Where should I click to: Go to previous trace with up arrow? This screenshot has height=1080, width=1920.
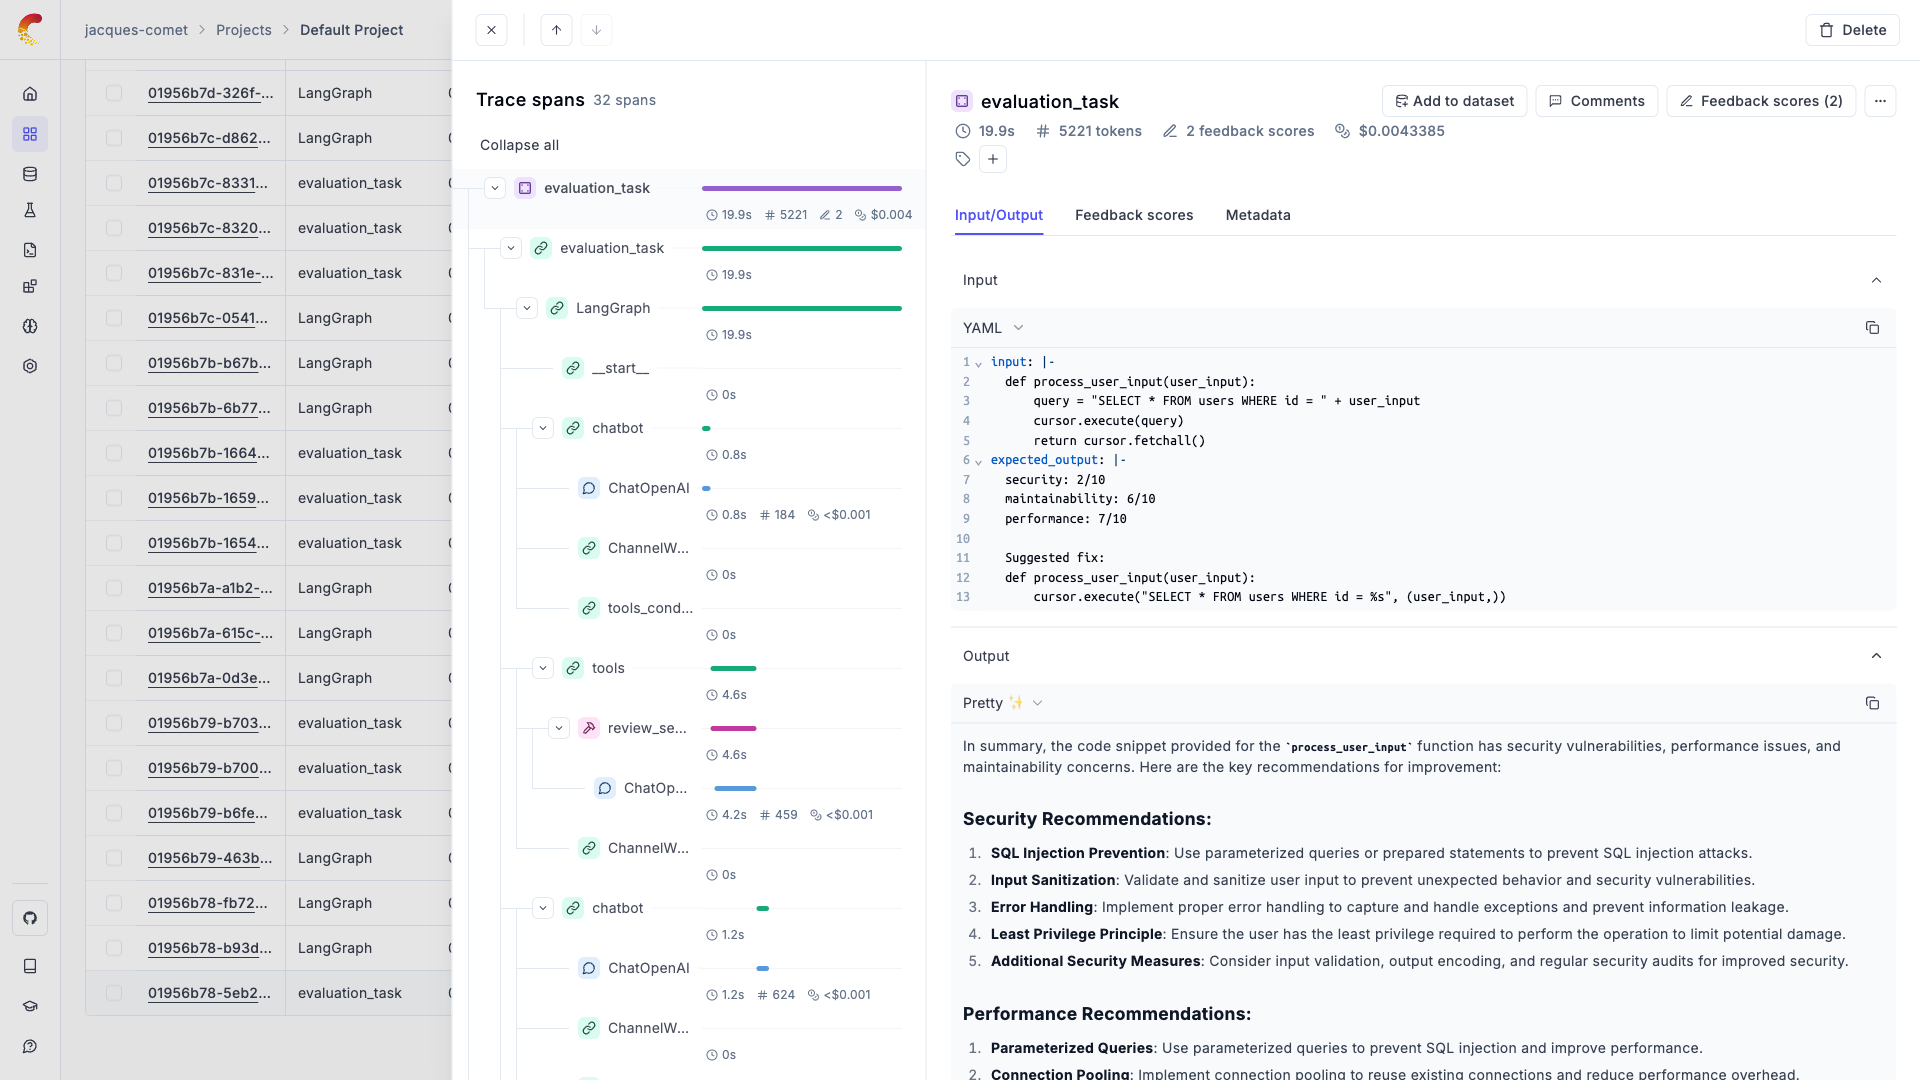point(556,30)
